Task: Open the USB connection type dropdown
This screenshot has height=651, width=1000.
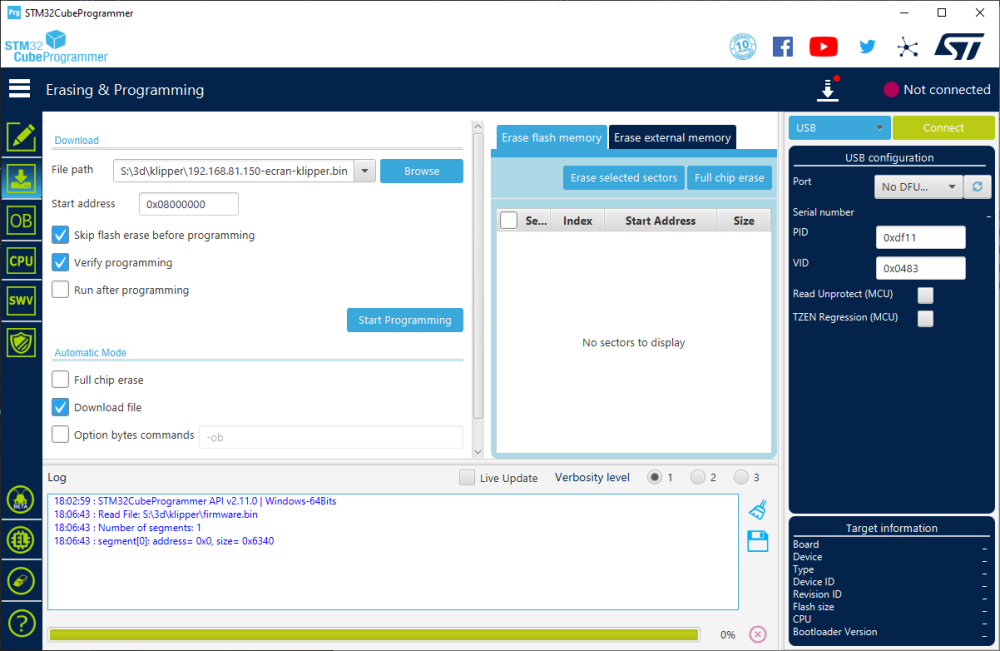Action: pyautogui.click(x=839, y=128)
